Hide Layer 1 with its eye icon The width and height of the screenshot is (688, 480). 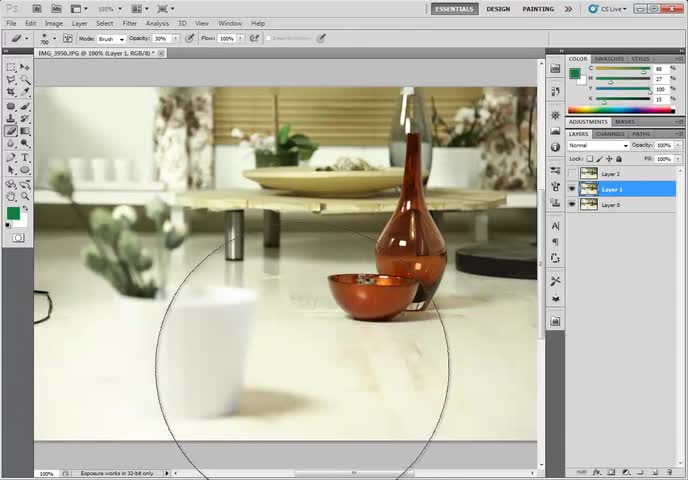572,189
